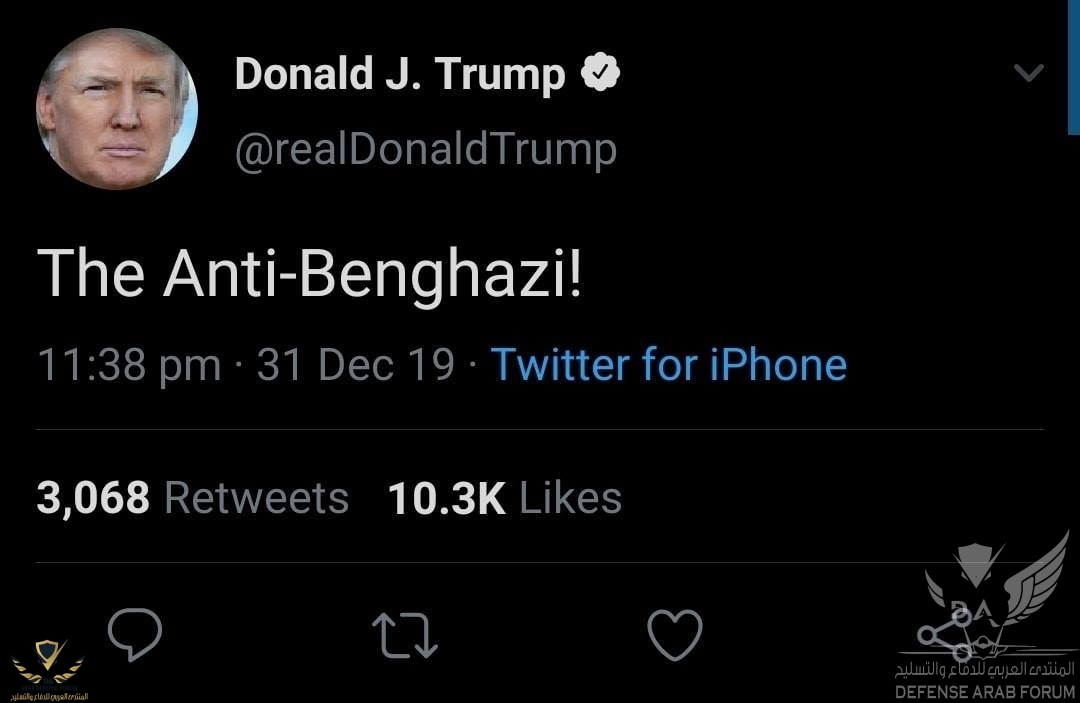Tap the retweet arrows icon
The width and height of the screenshot is (1080, 703).
pyautogui.click(x=404, y=635)
